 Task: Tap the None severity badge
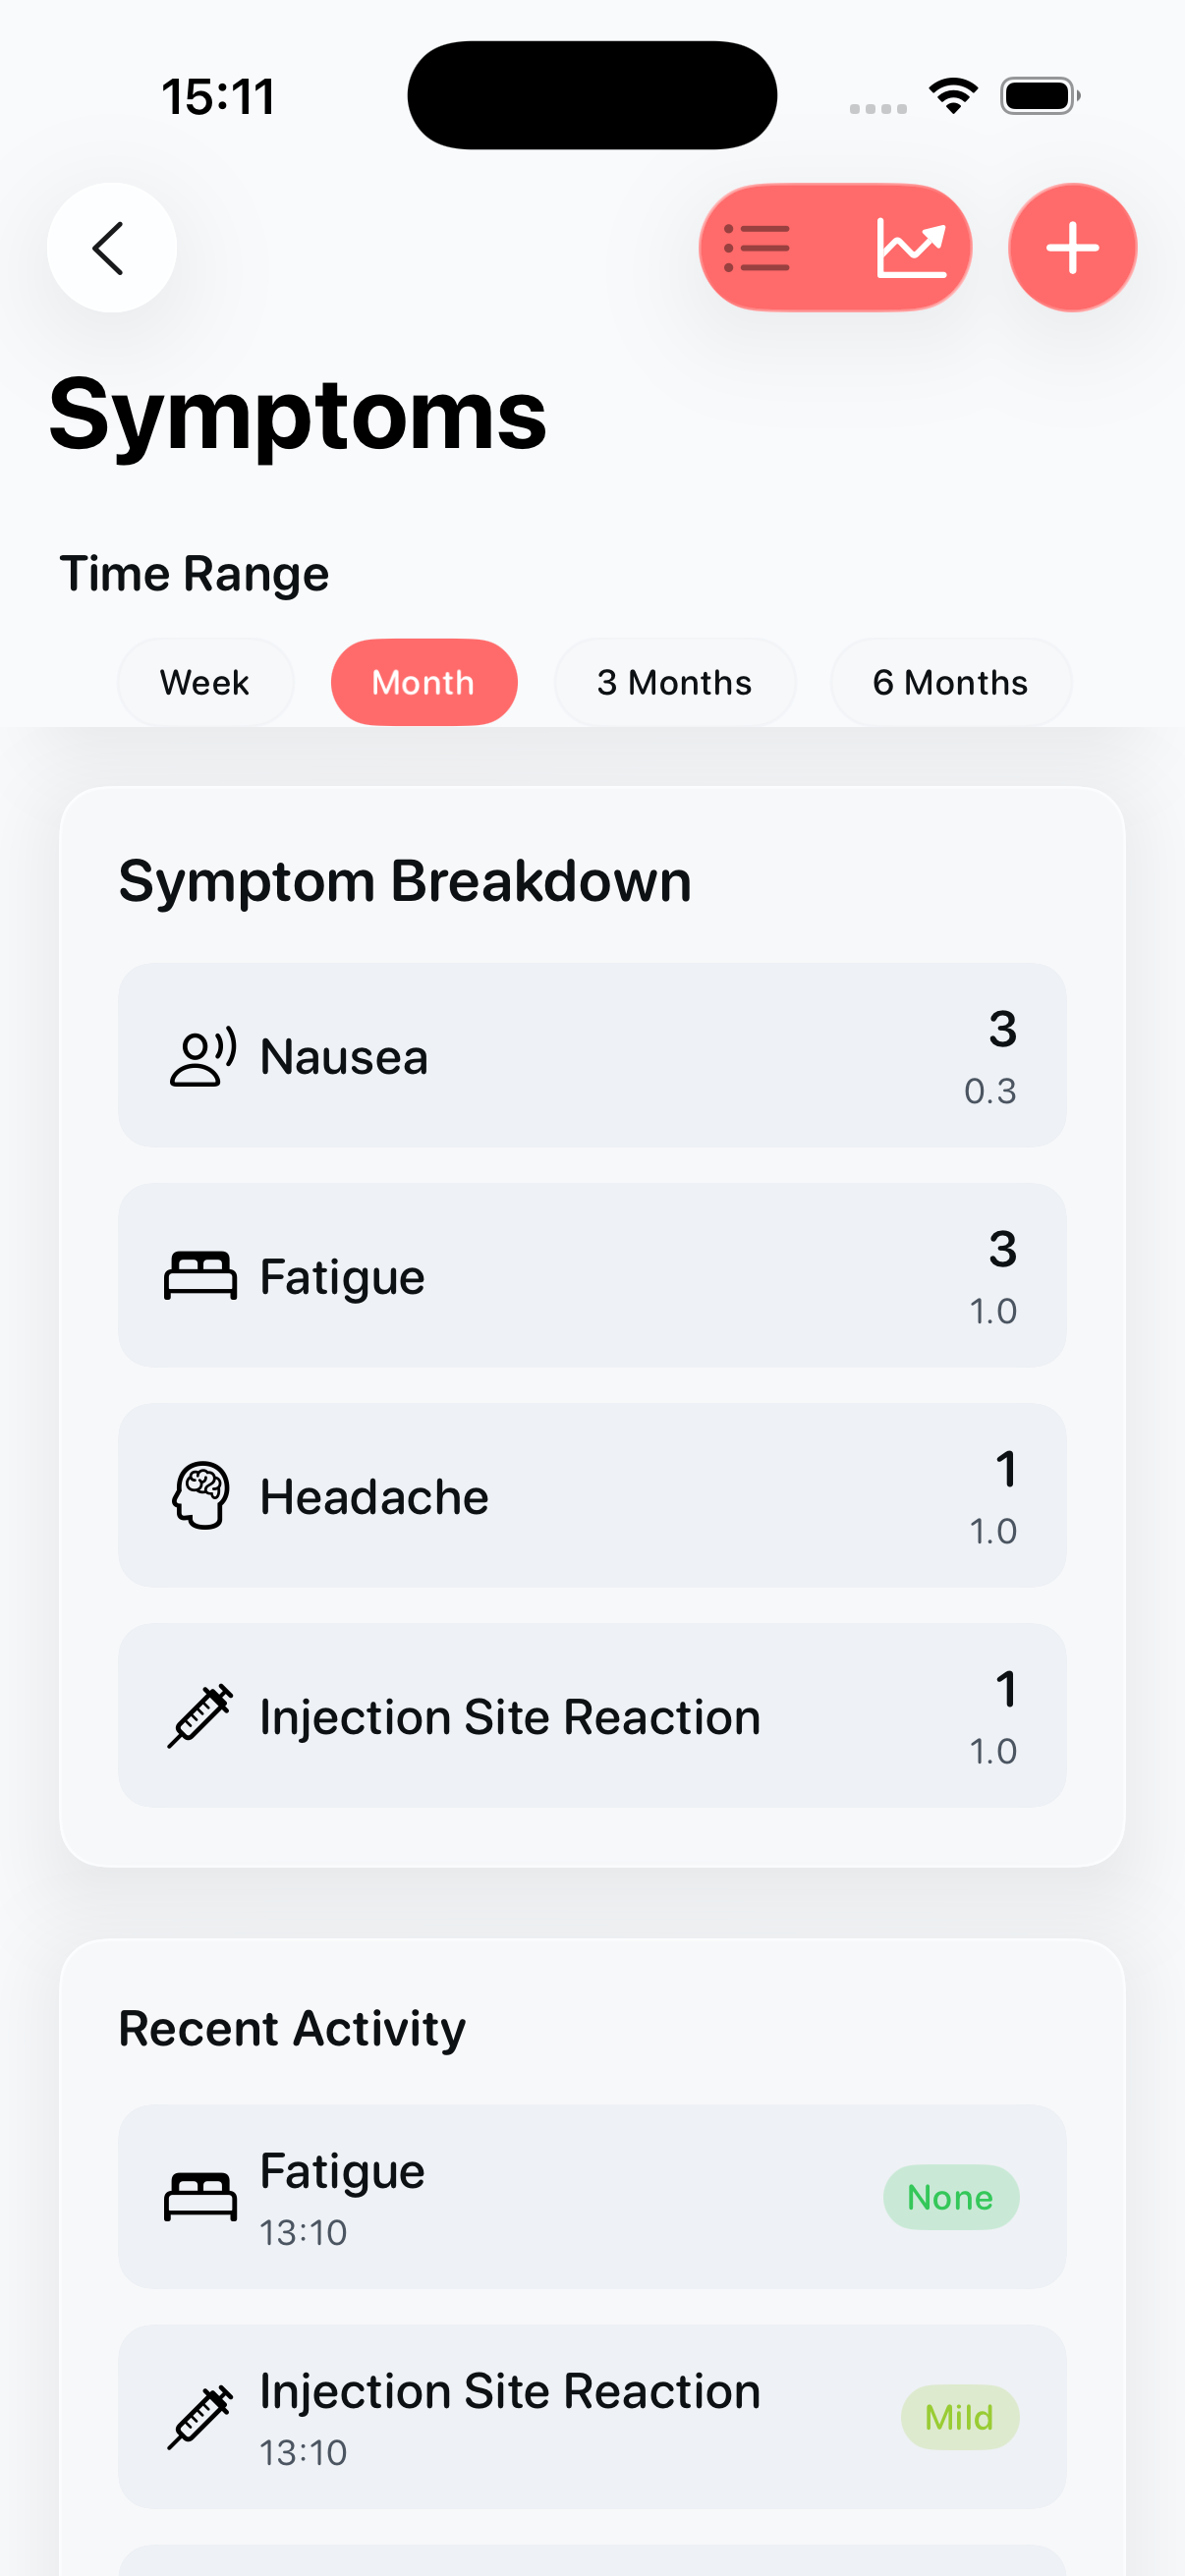(950, 2197)
